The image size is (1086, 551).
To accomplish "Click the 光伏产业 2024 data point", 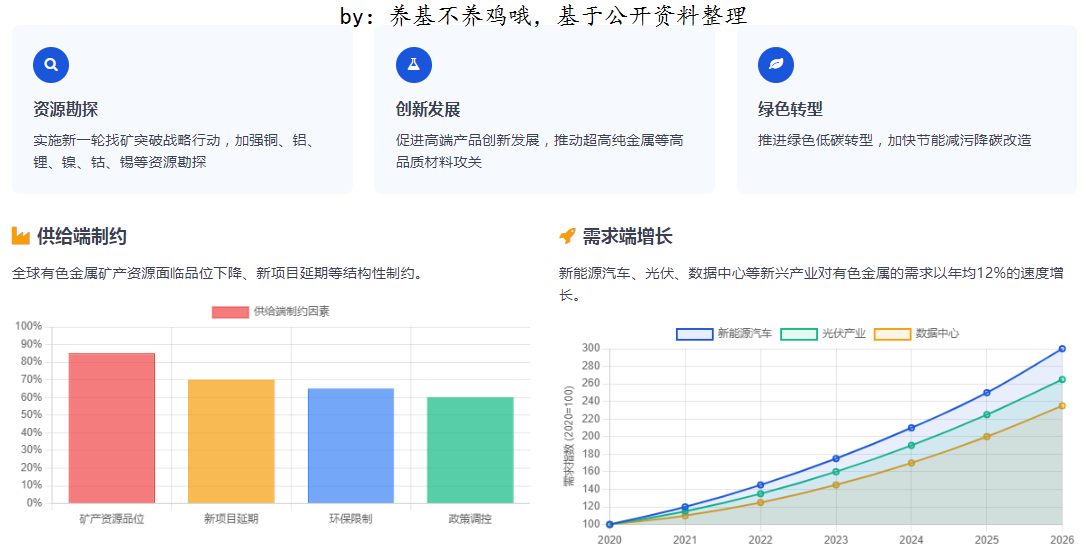I will [x=911, y=445].
